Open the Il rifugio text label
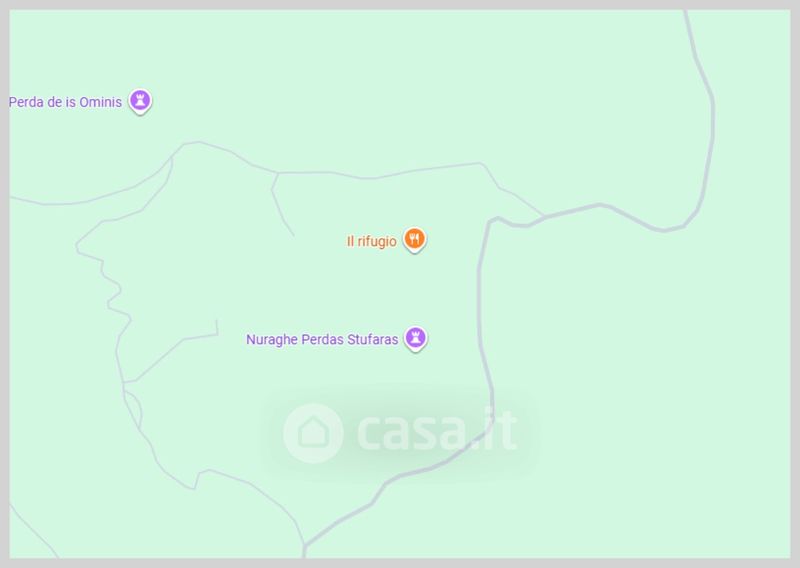This screenshot has height=568, width=800. [x=371, y=241]
